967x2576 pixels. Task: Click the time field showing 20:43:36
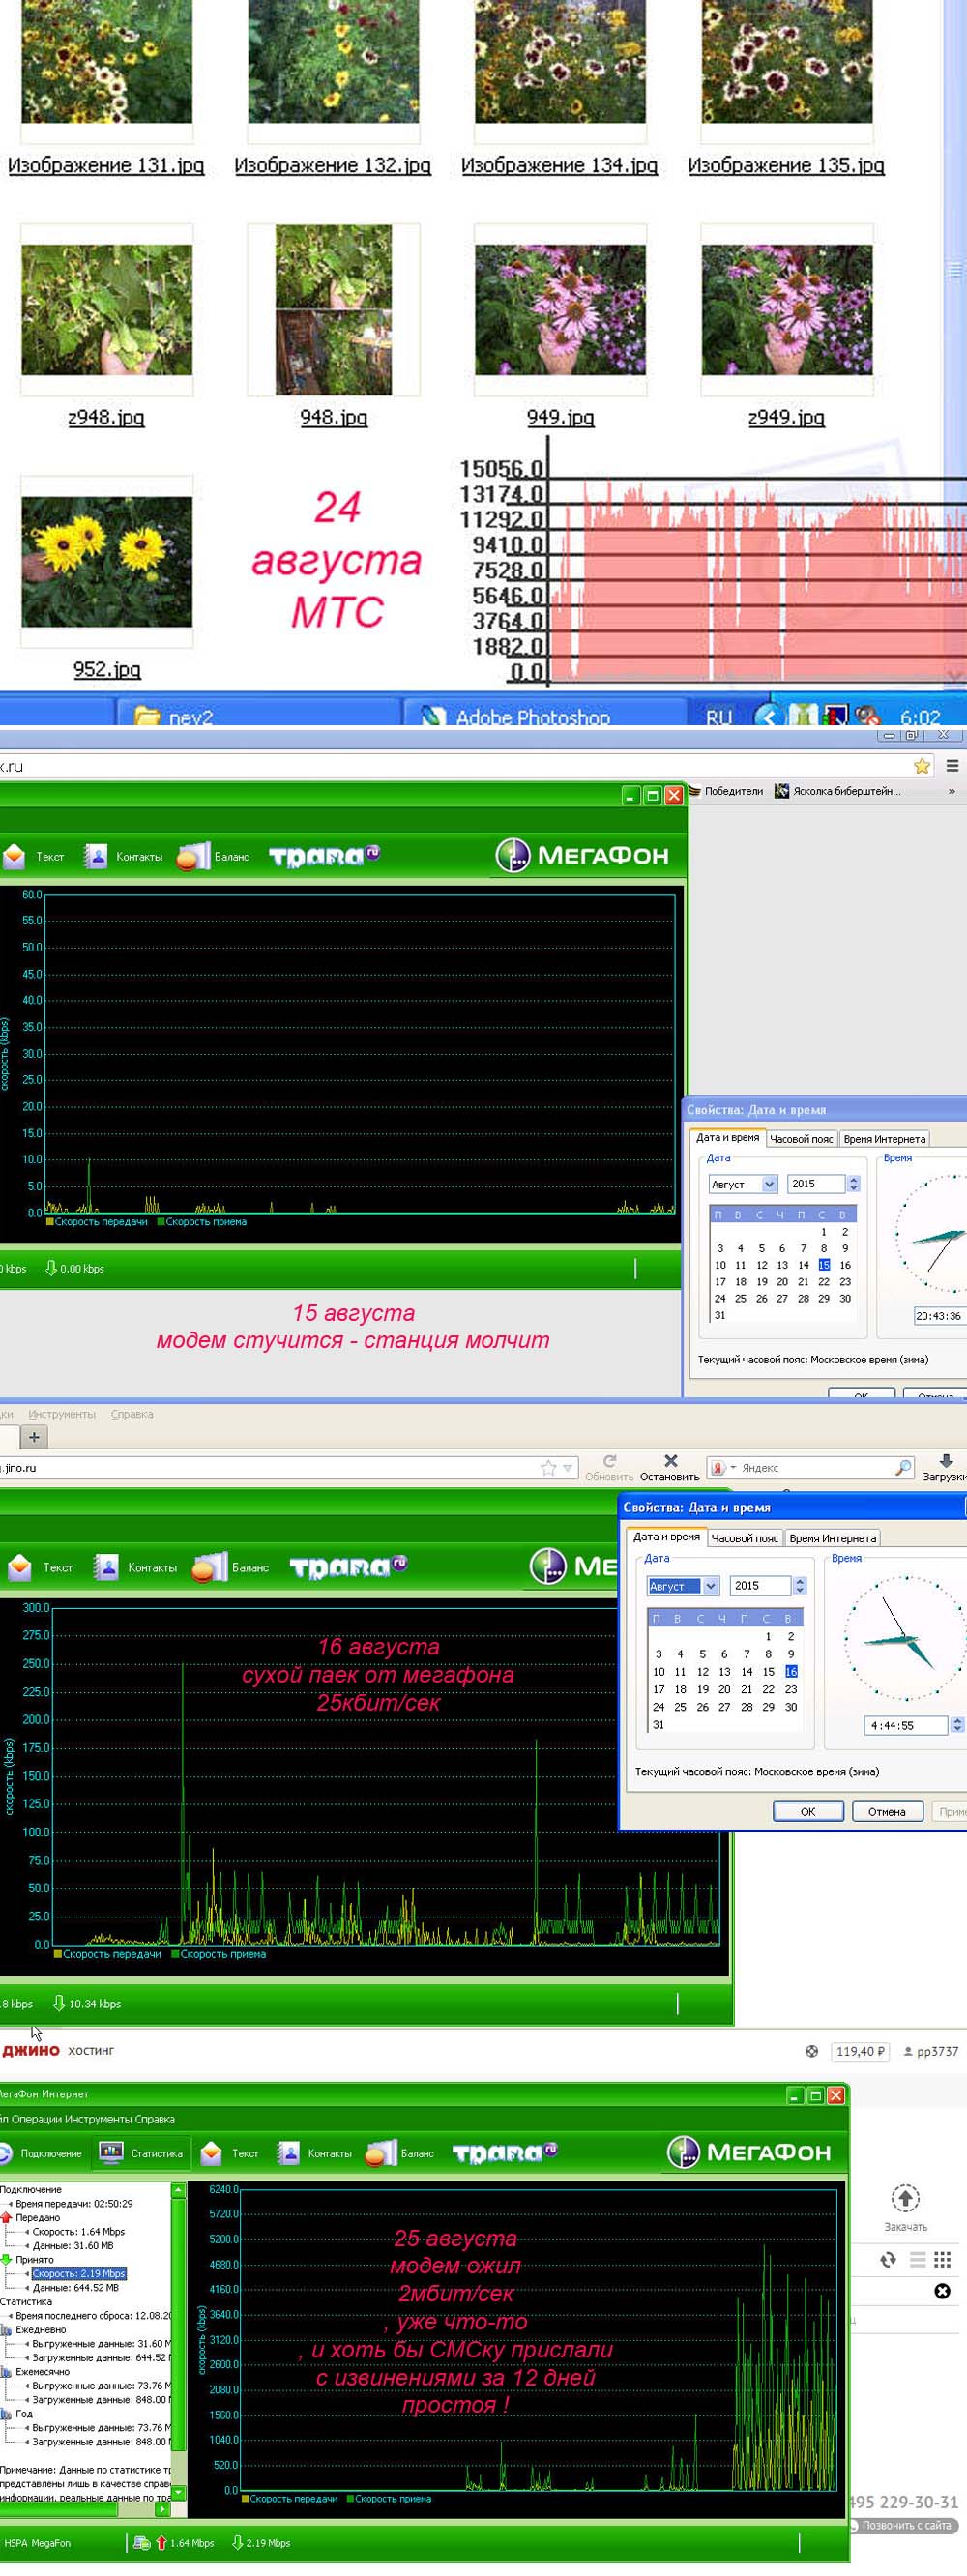[938, 1316]
